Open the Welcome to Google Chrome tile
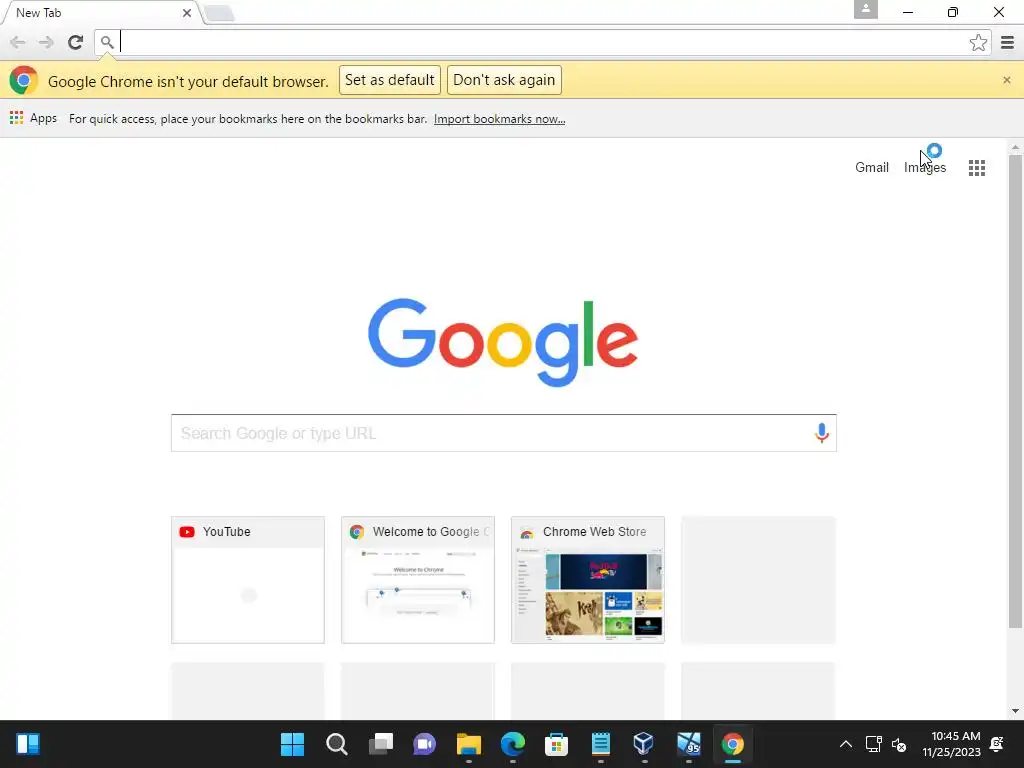 pos(417,580)
